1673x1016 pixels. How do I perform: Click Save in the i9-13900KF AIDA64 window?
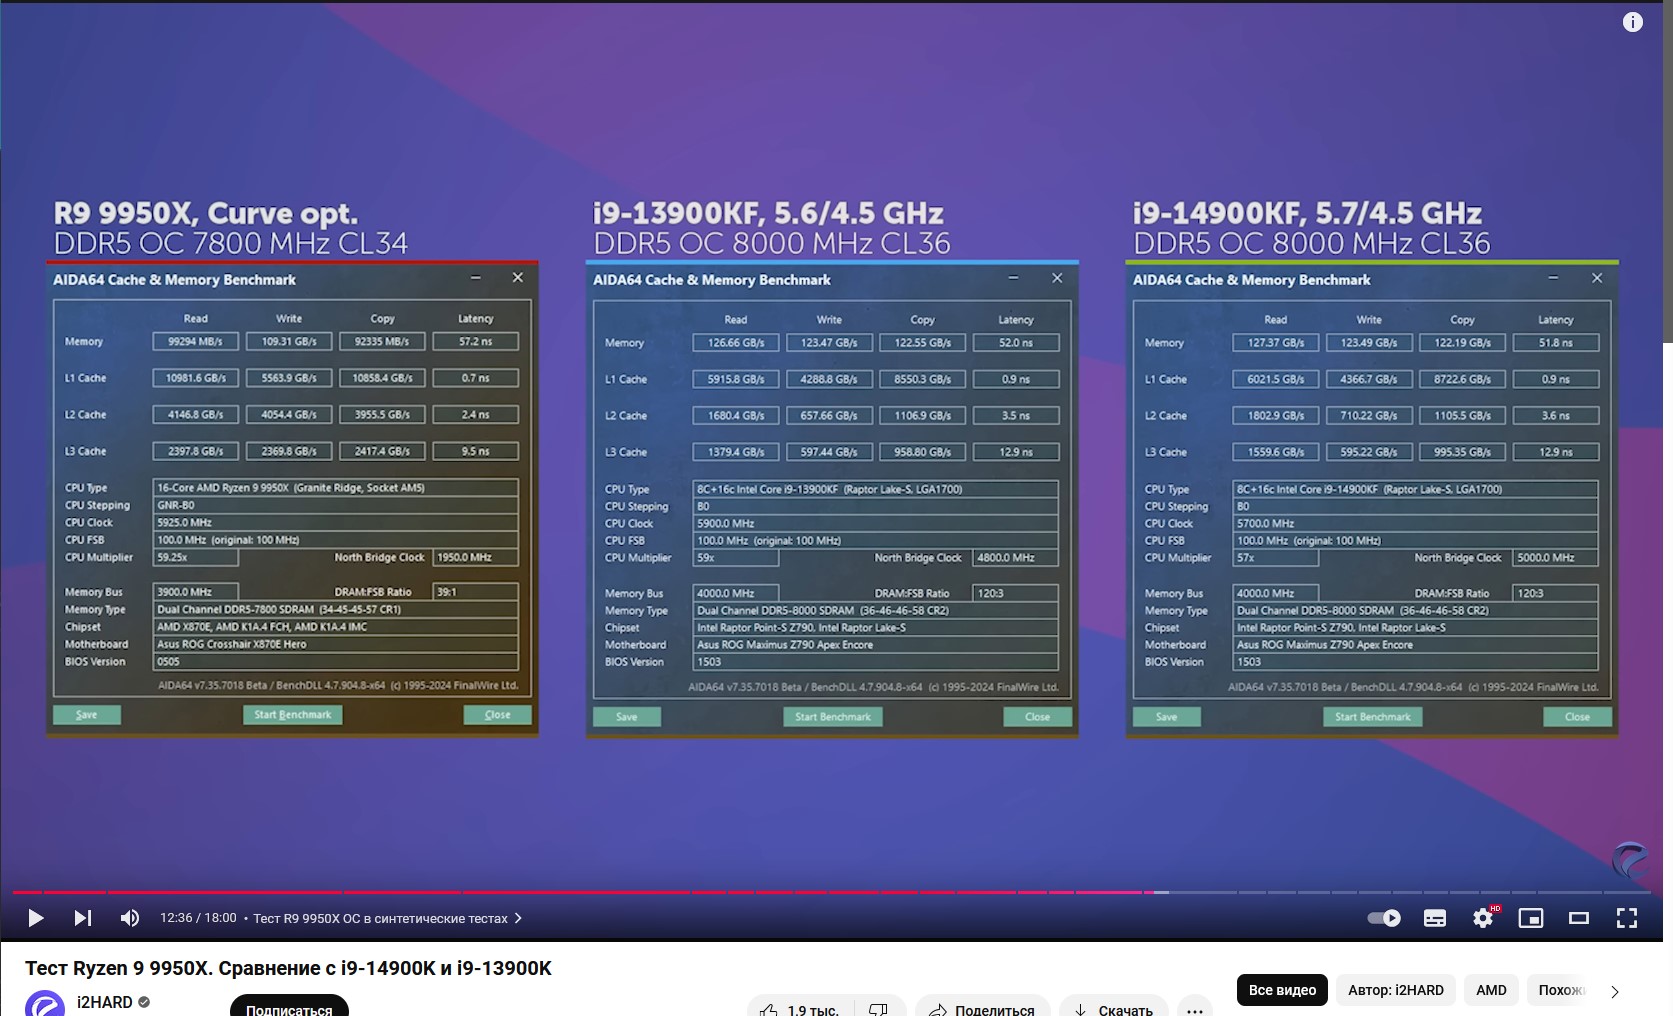(x=627, y=716)
